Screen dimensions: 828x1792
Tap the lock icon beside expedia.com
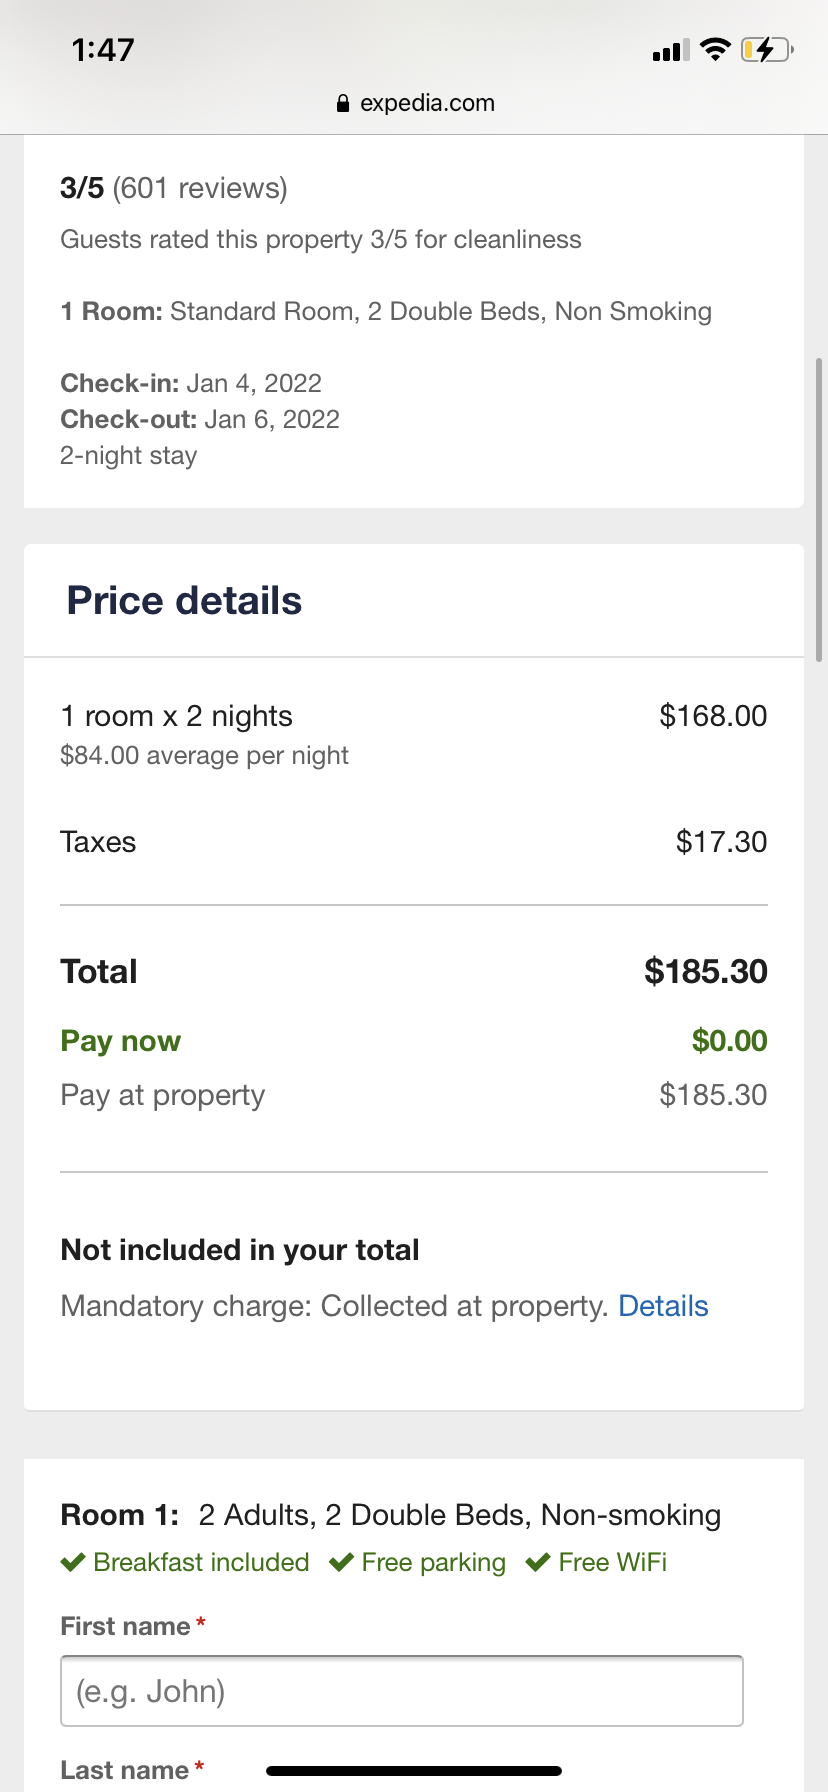point(343,104)
